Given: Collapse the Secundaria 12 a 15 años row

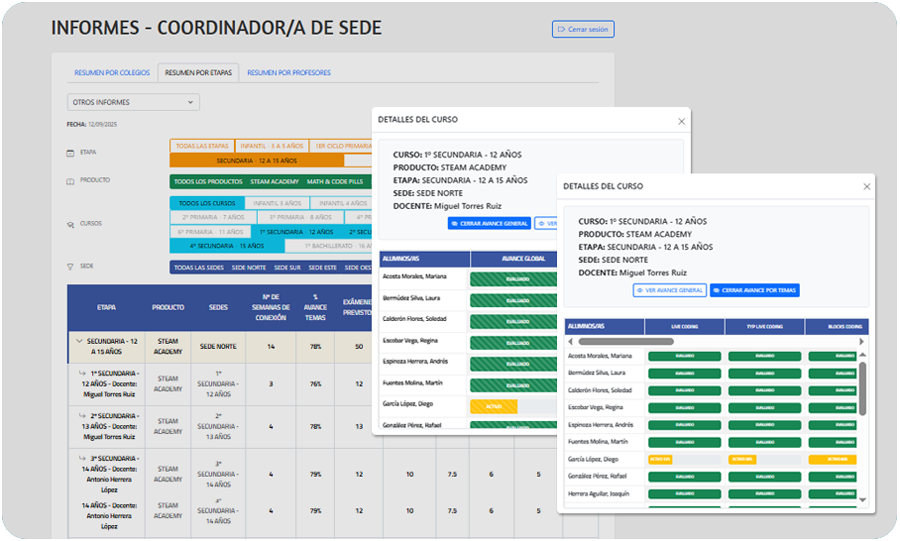Looking at the screenshot, I should (80, 341).
